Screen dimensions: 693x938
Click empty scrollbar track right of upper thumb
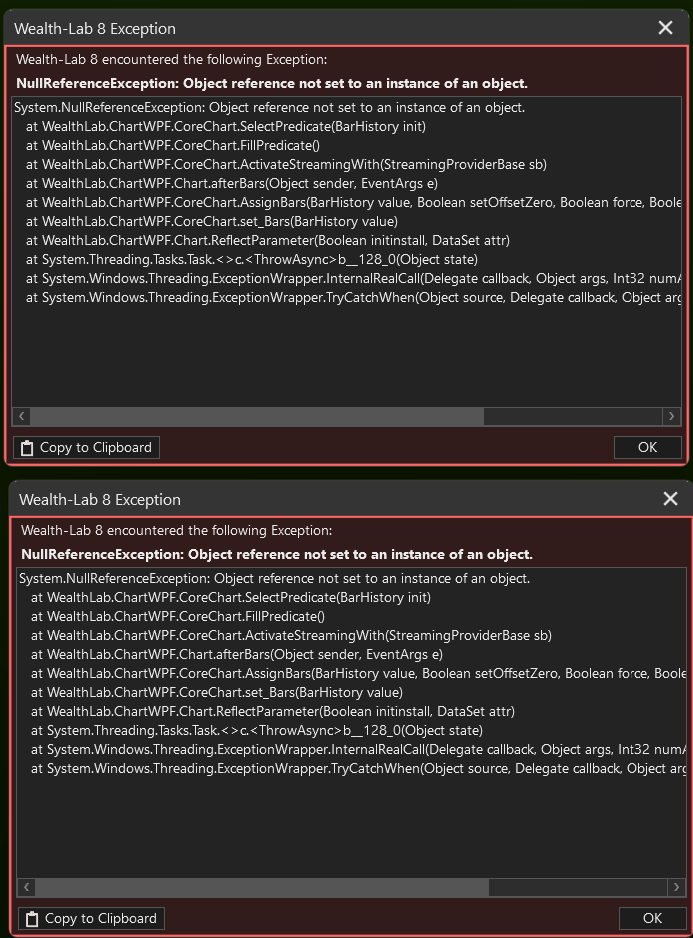pos(570,416)
